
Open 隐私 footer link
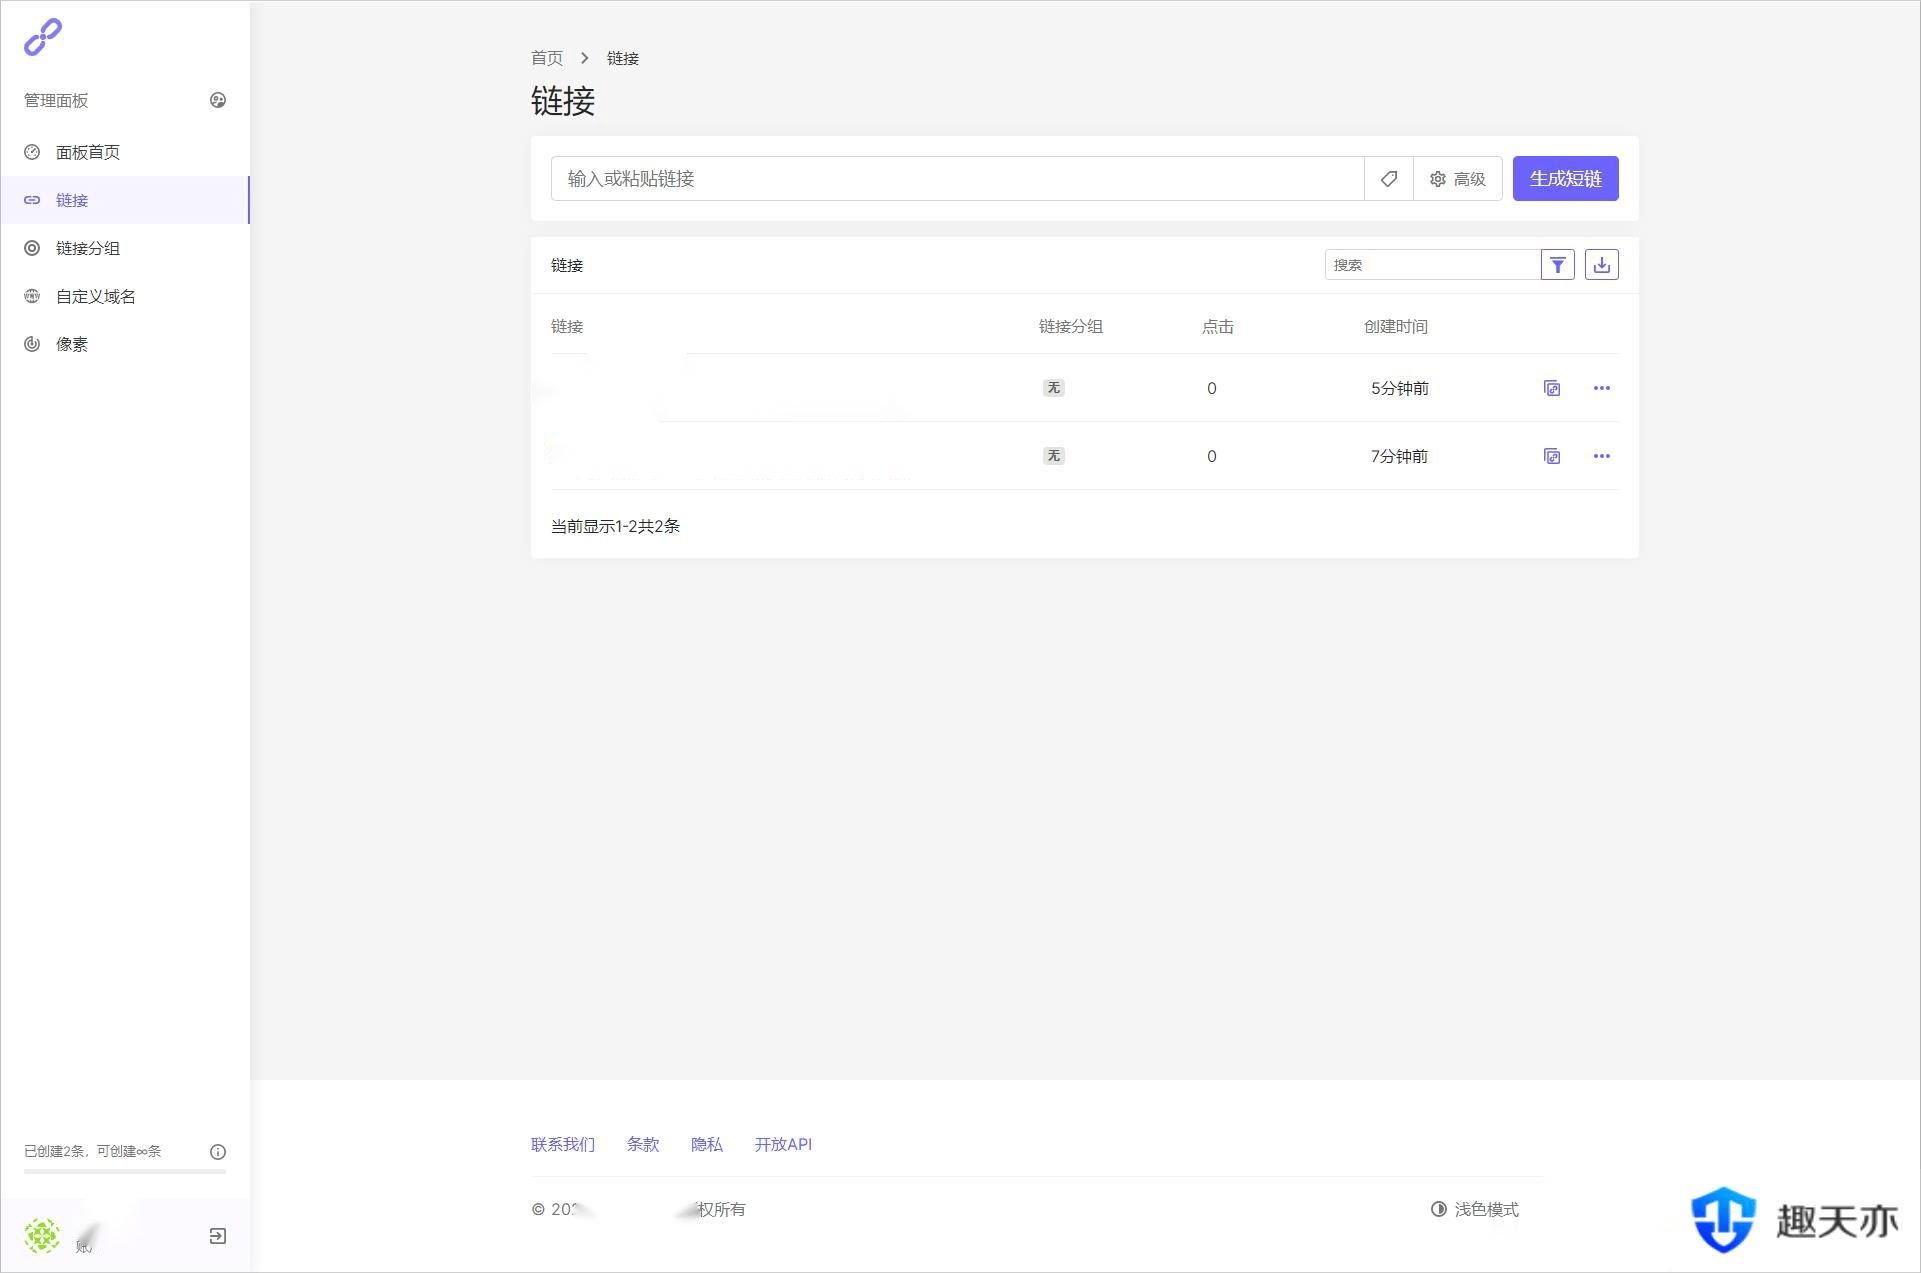pyautogui.click(x=707, y=1144)
